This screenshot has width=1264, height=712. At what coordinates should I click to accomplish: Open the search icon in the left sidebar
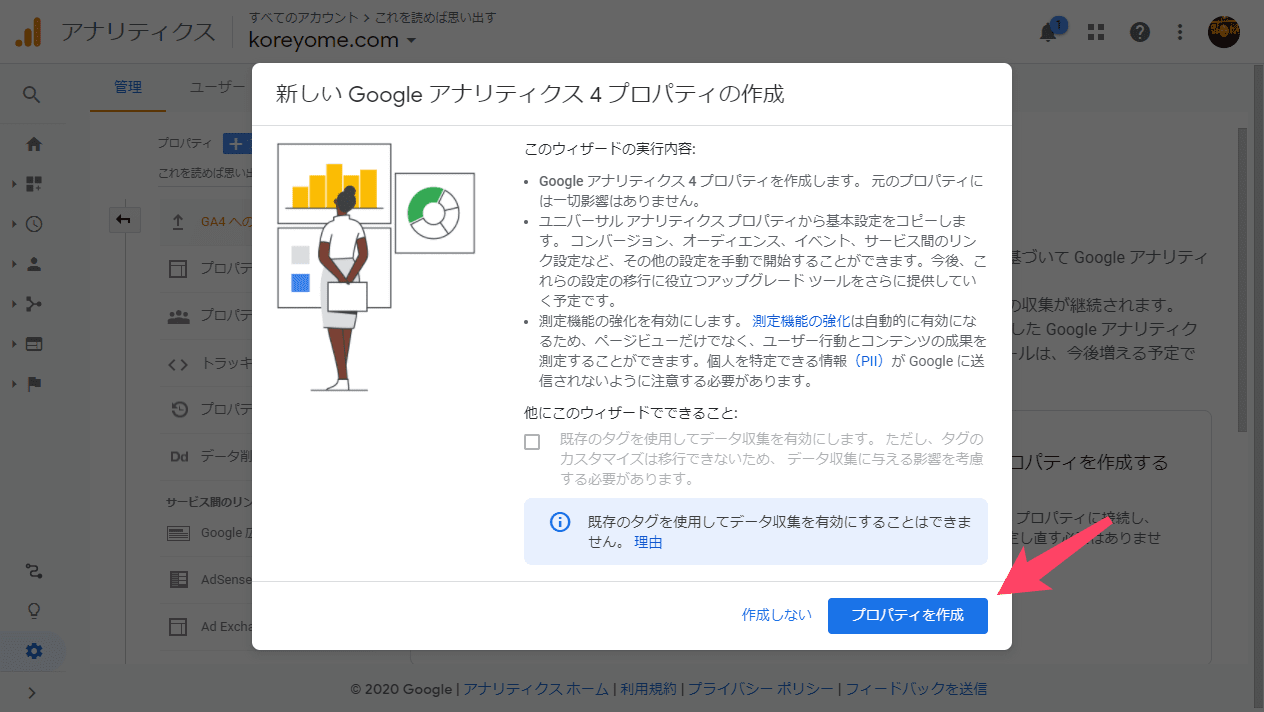pos(32,95)
